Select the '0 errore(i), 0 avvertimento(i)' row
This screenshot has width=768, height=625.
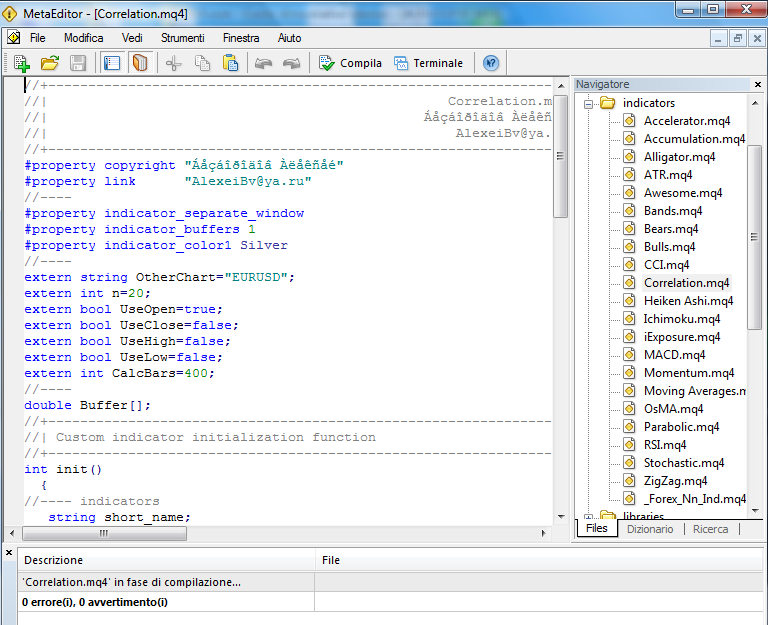pyautogui.click(x=391, y=602)
